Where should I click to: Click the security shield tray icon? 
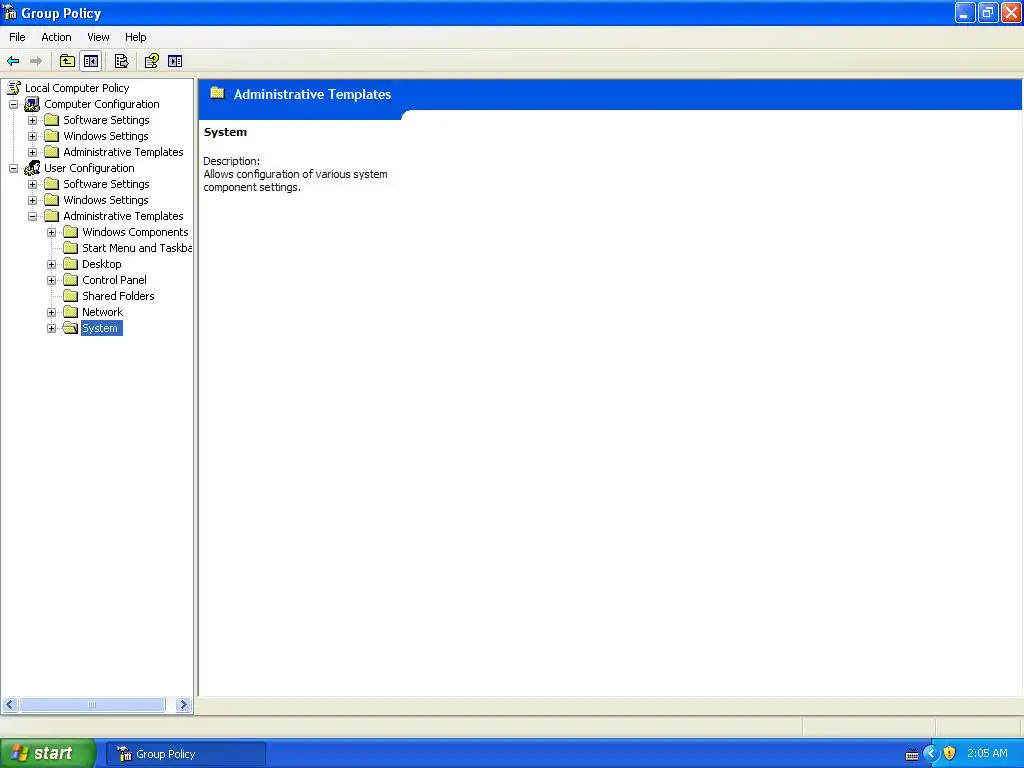point(950,754)
